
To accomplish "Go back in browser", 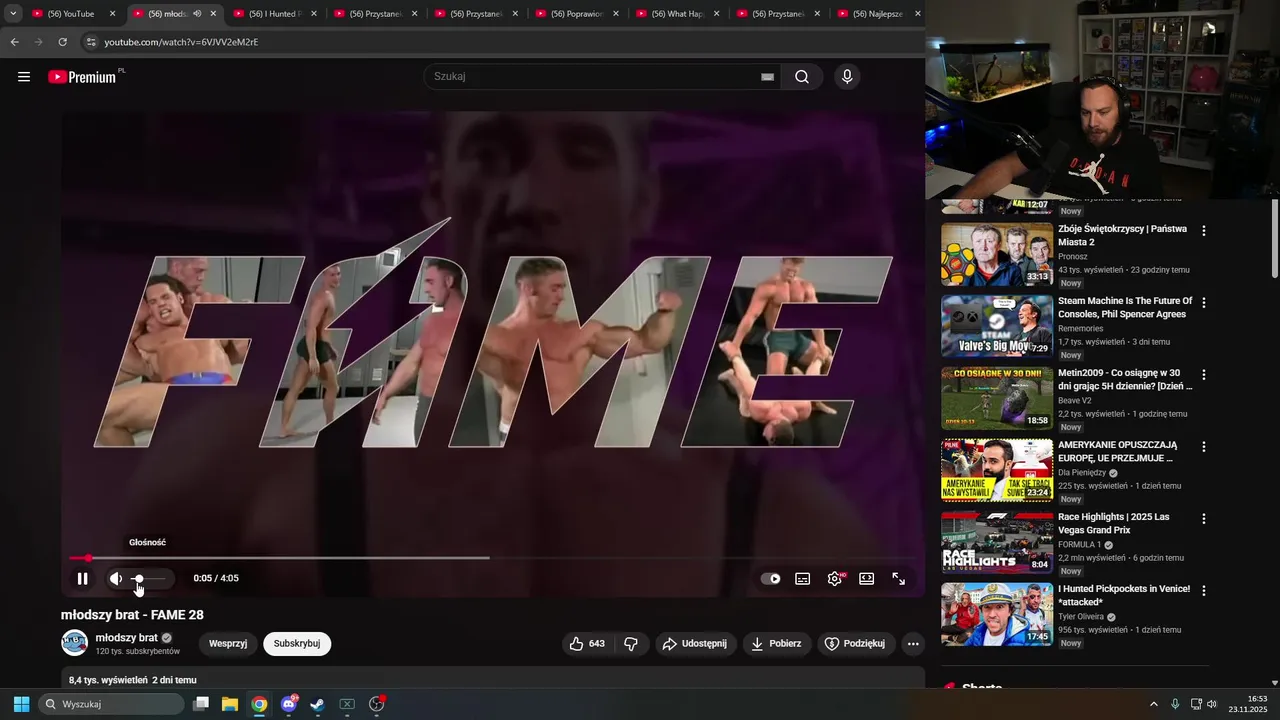I will tap(14, 42).
